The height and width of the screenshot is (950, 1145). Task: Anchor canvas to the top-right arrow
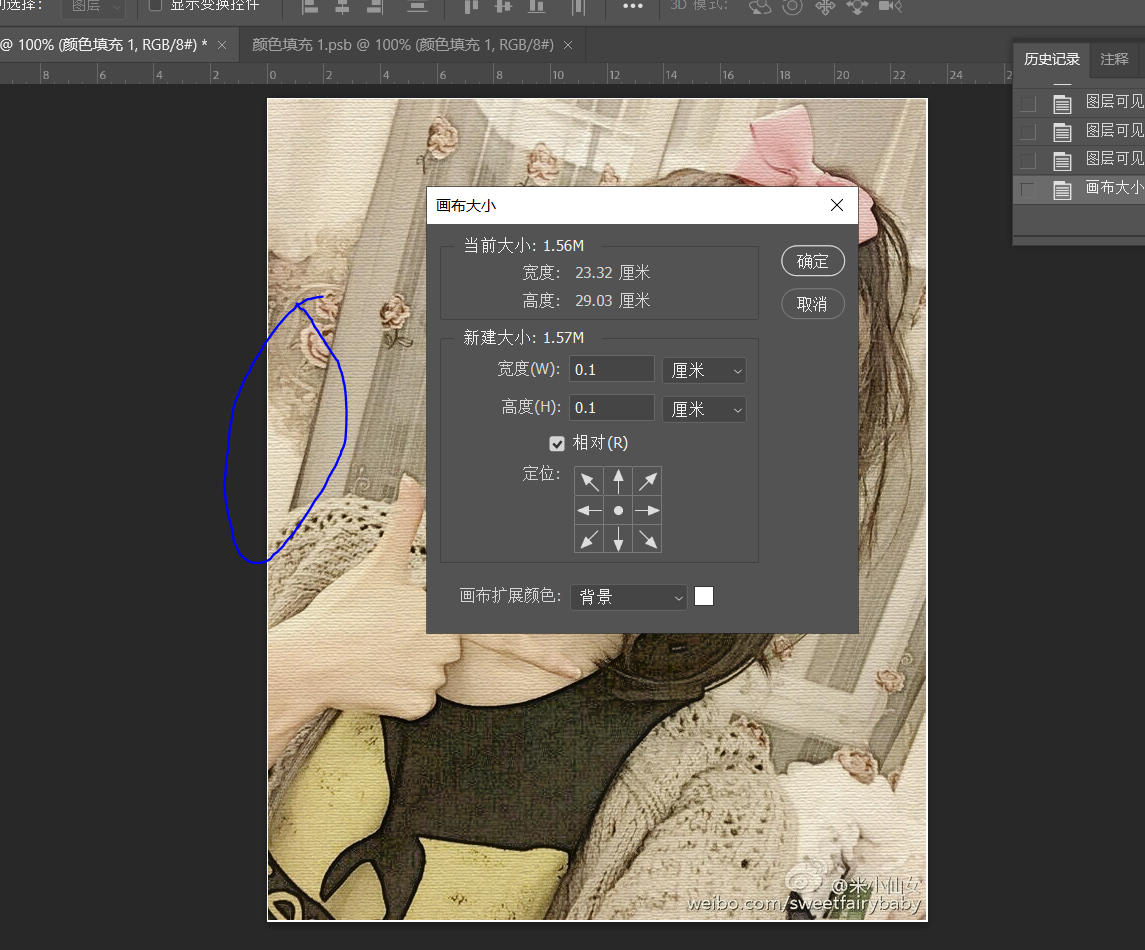[x=647, y=481]
